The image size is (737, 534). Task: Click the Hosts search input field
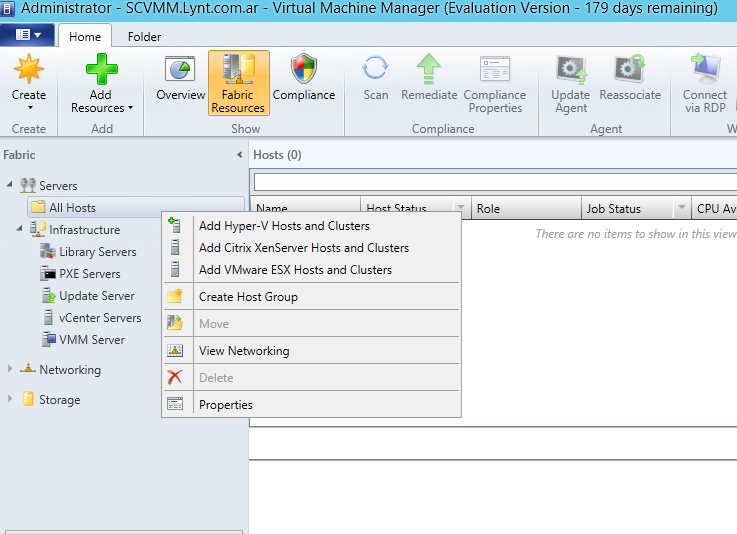click(x=495, y=182)
